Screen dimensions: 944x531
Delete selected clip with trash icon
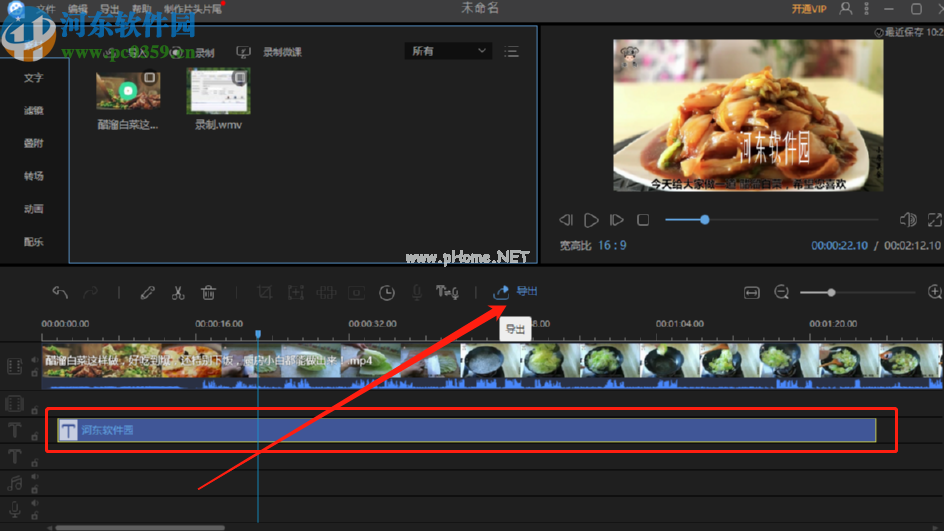pos(208,293)
